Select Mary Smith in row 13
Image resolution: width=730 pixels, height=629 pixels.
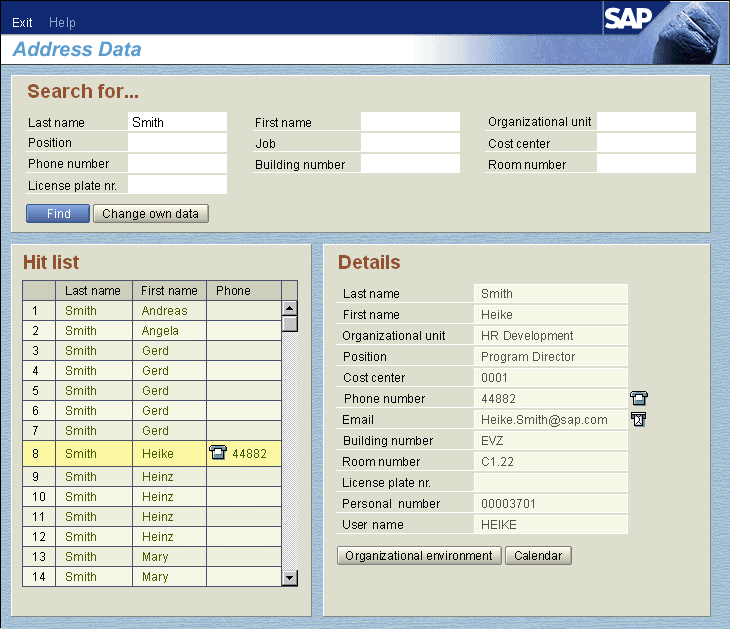click(155, 557)
